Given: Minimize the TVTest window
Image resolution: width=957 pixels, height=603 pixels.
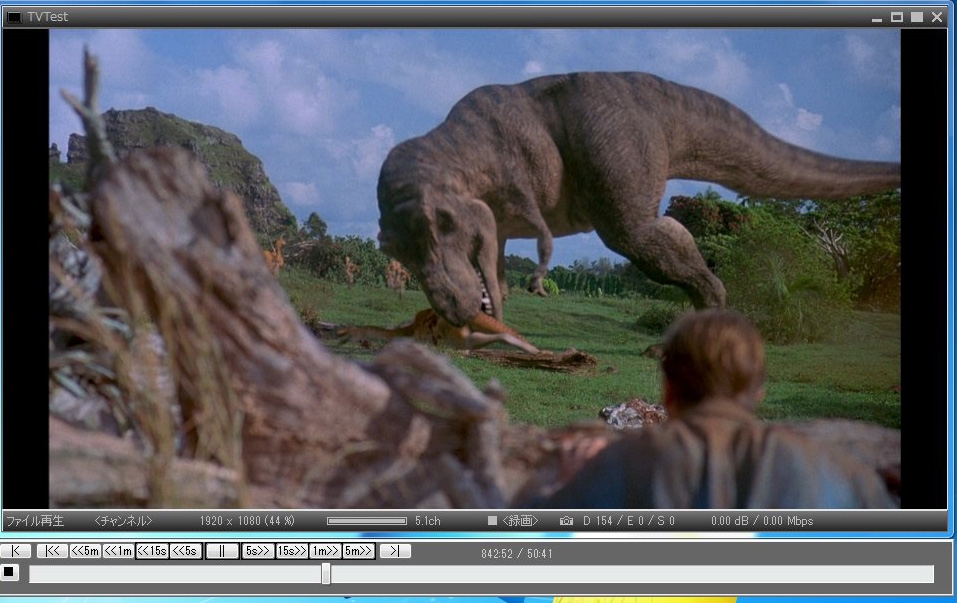Looking at the screenshot, I should (x=877, y=18).
